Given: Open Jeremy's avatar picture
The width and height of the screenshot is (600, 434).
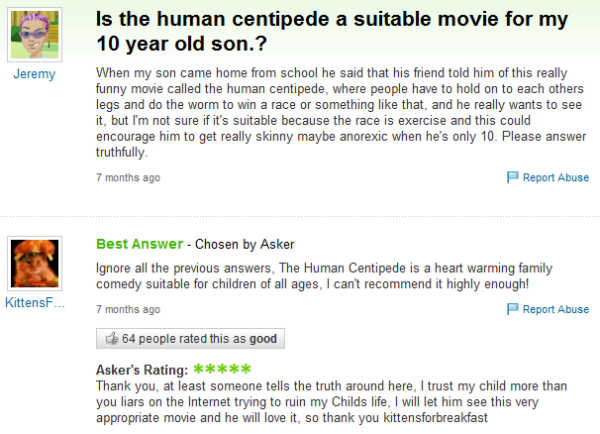Looking at the screenshot, I should 34,36.
